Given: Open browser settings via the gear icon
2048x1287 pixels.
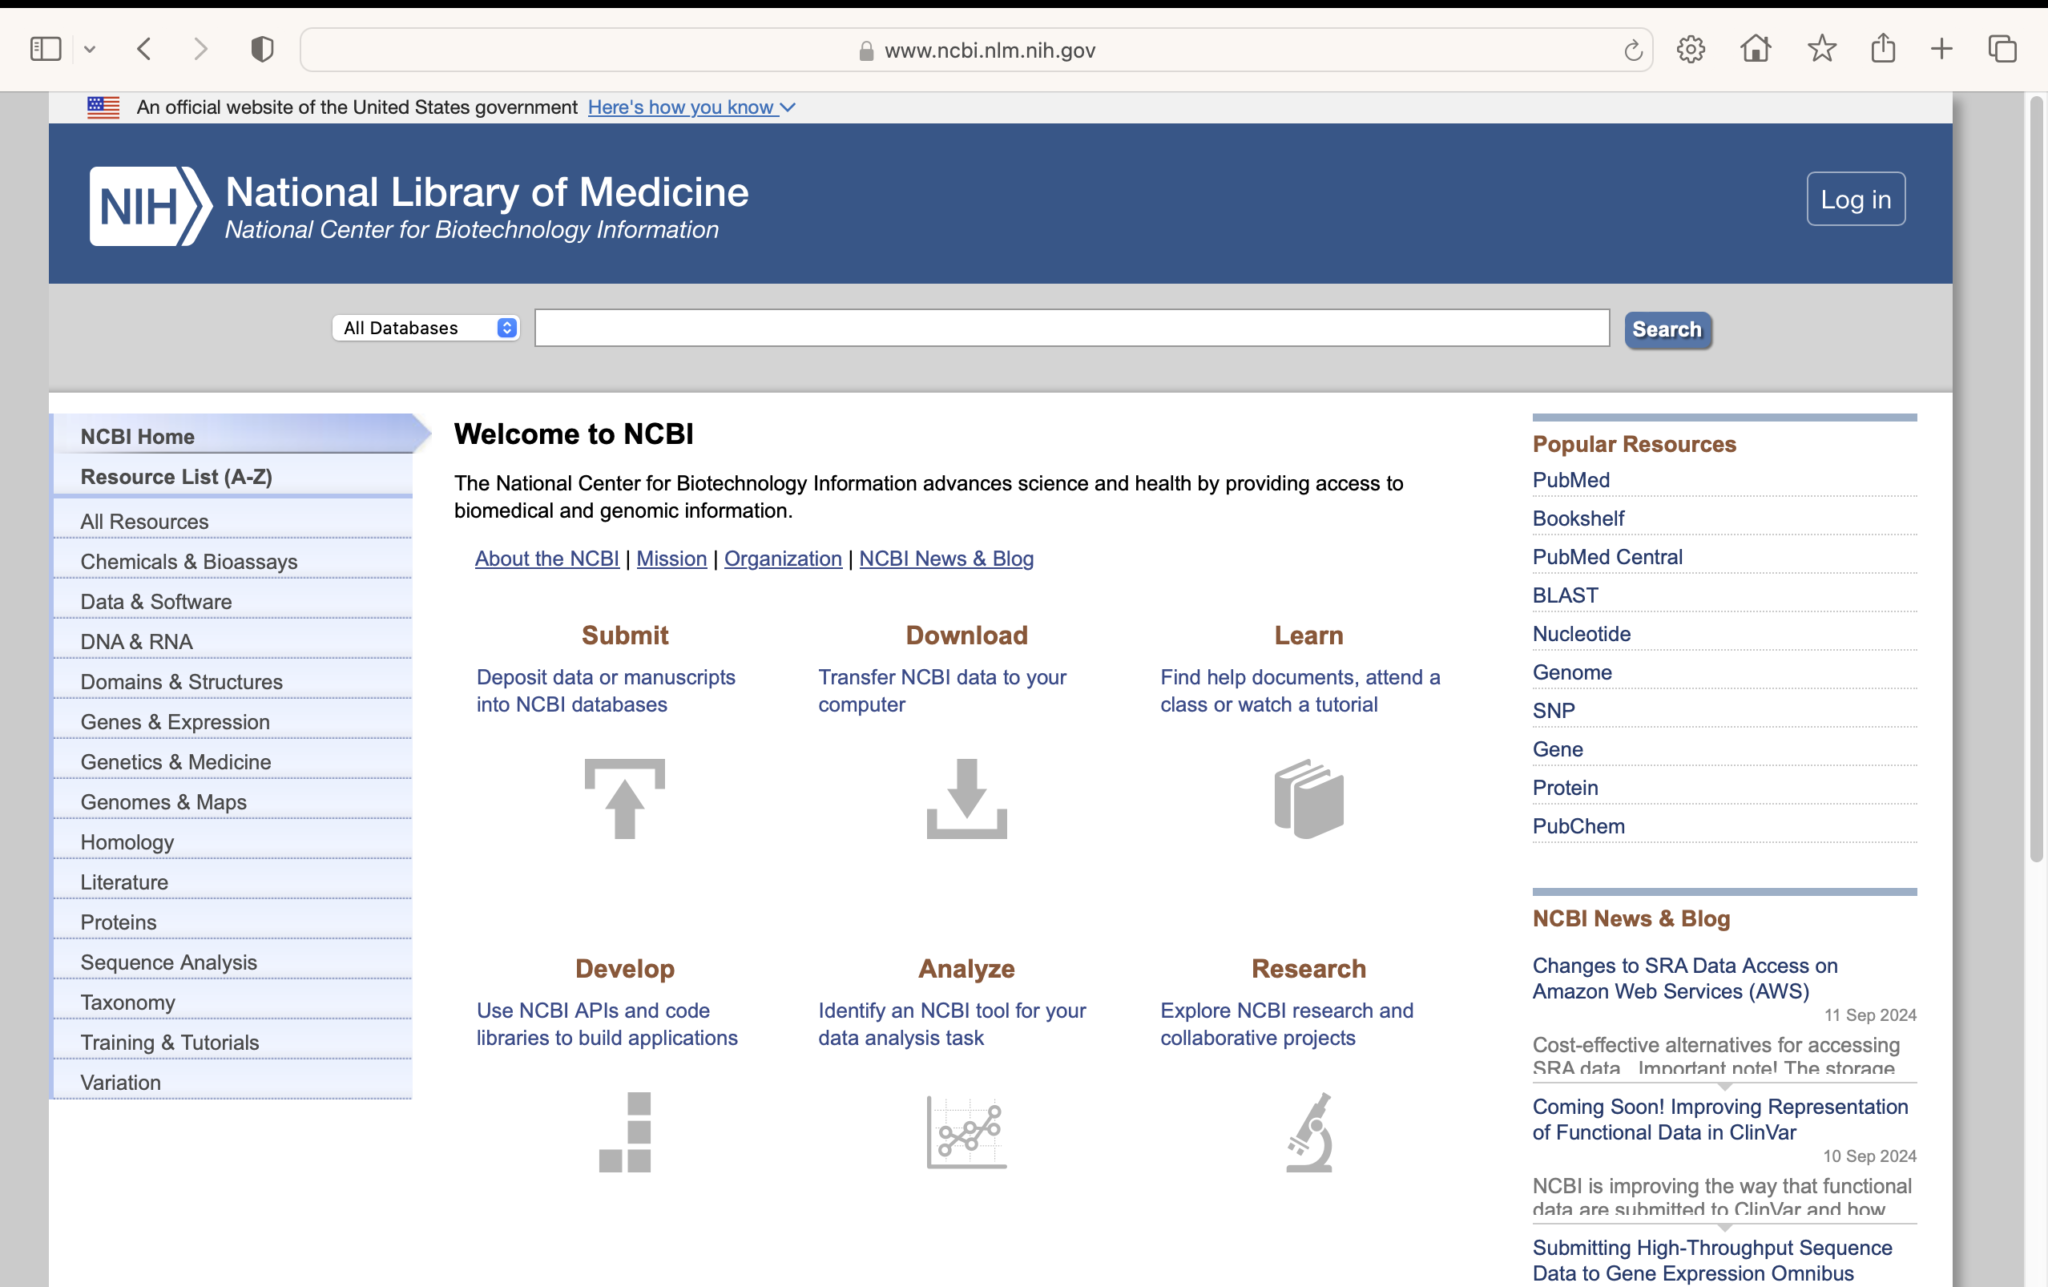Looking at the screenshot, I should pyautogui.click(x=1693, y=48).
